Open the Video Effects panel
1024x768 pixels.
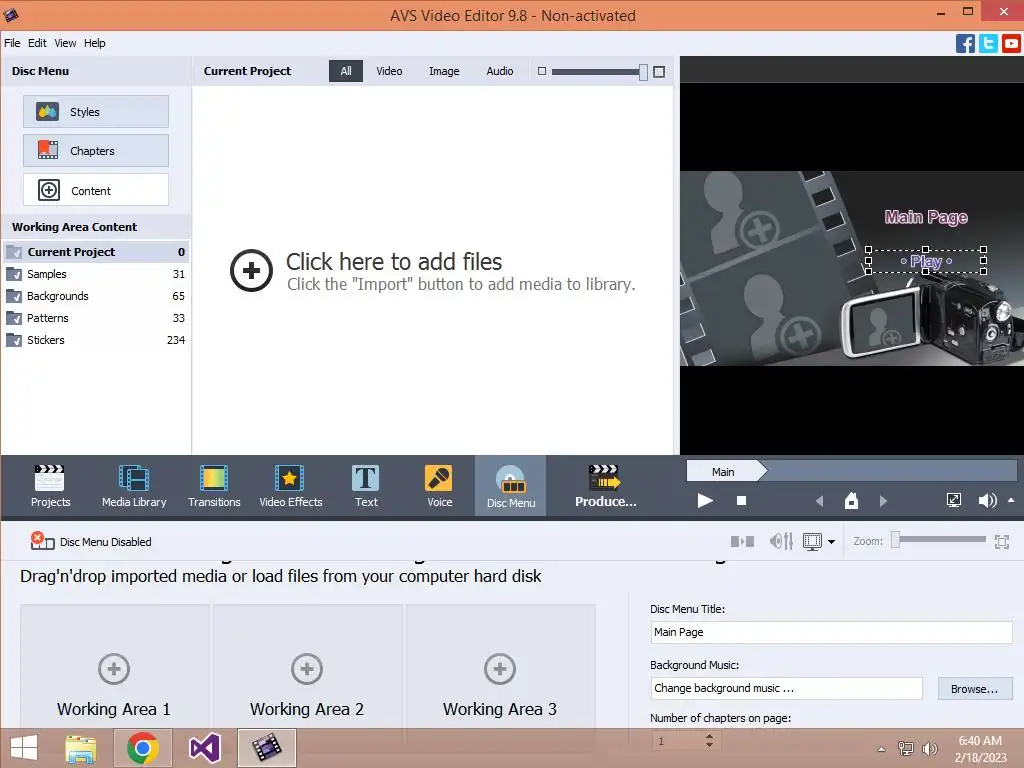coord(291,486)
